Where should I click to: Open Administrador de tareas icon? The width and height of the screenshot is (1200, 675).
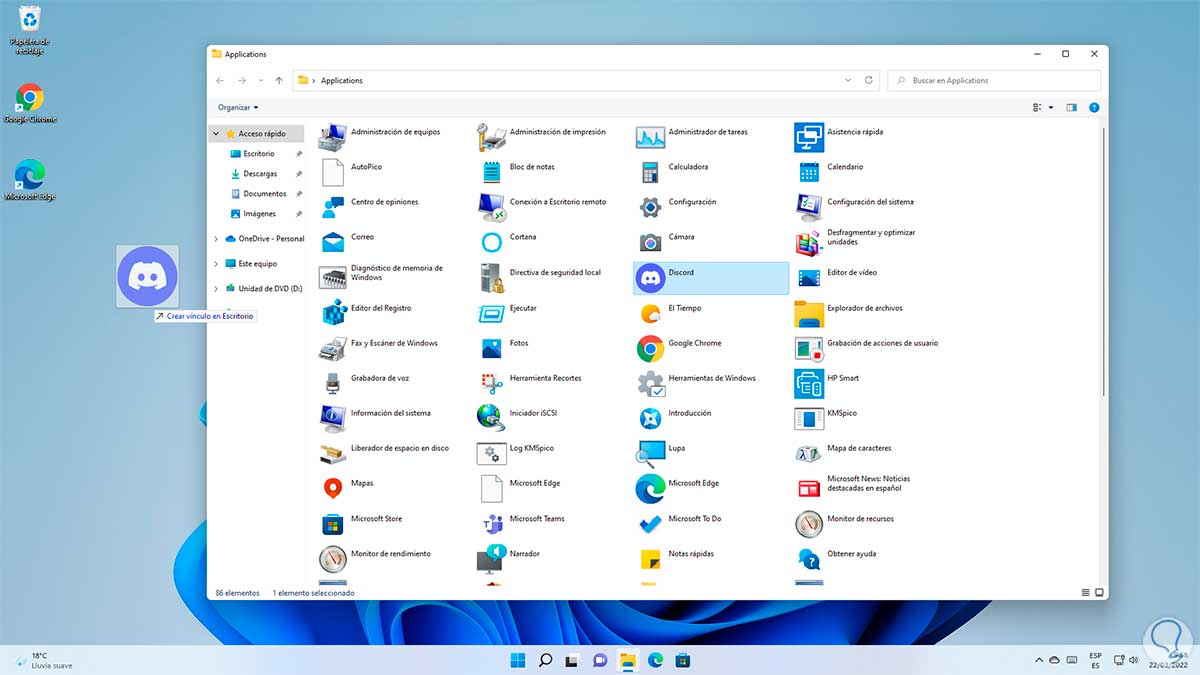[x=651, y=137]
